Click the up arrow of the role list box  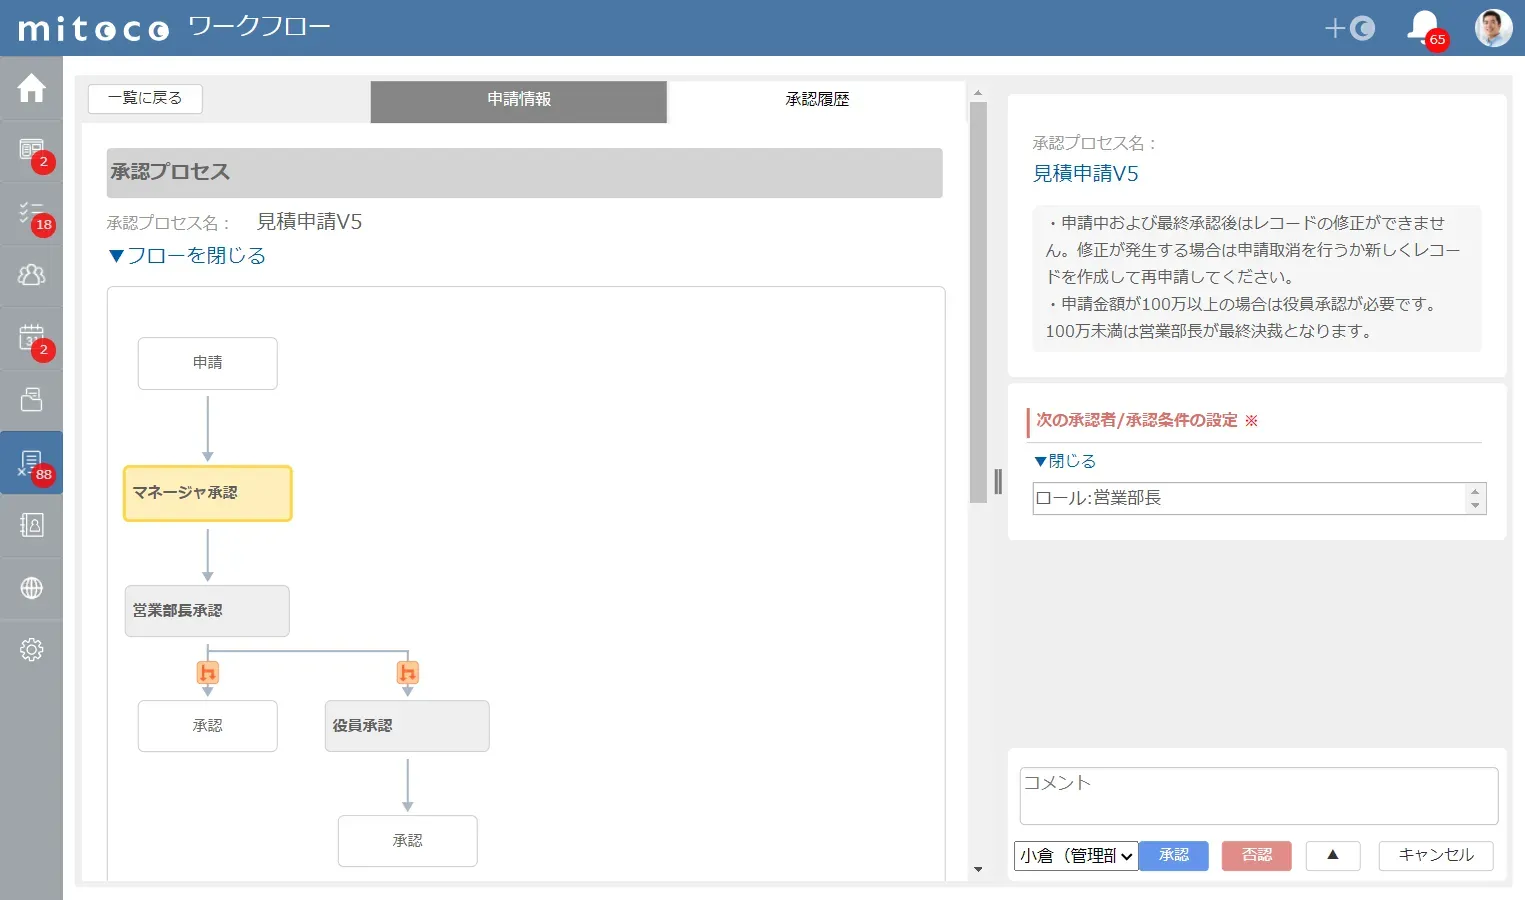tap(1475, 491)
